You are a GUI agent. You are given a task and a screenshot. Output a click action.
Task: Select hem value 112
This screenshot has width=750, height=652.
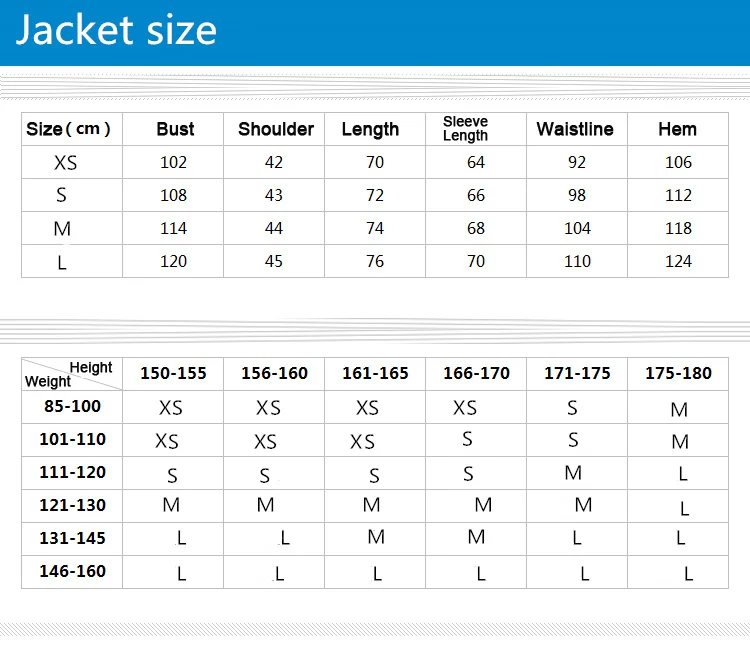(x=678, y=195)
